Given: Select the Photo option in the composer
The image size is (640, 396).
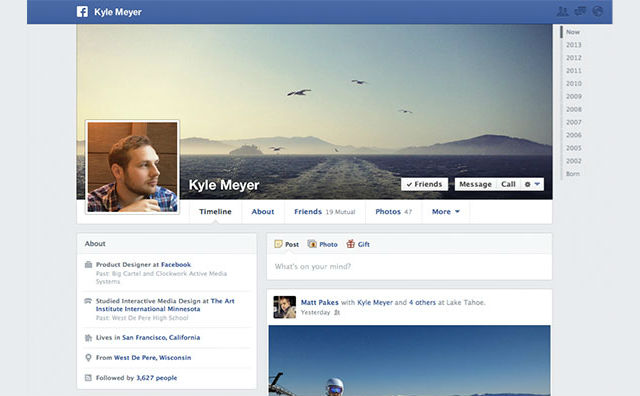Looking at the screenshot, I should click(x=322, y=244).
